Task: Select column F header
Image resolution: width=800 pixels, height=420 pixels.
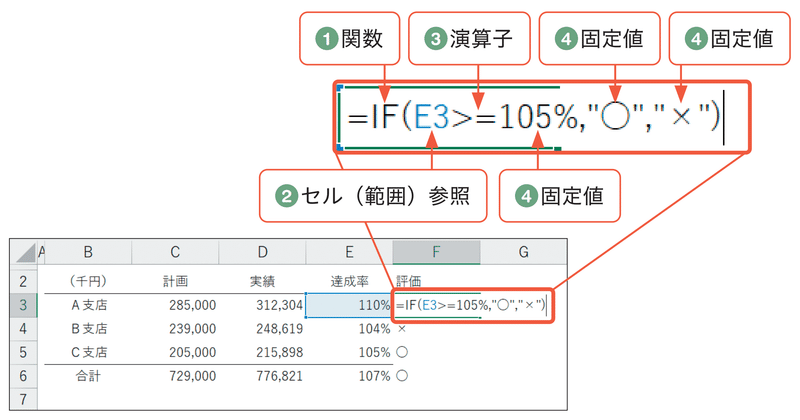Action: click(436, 252)
